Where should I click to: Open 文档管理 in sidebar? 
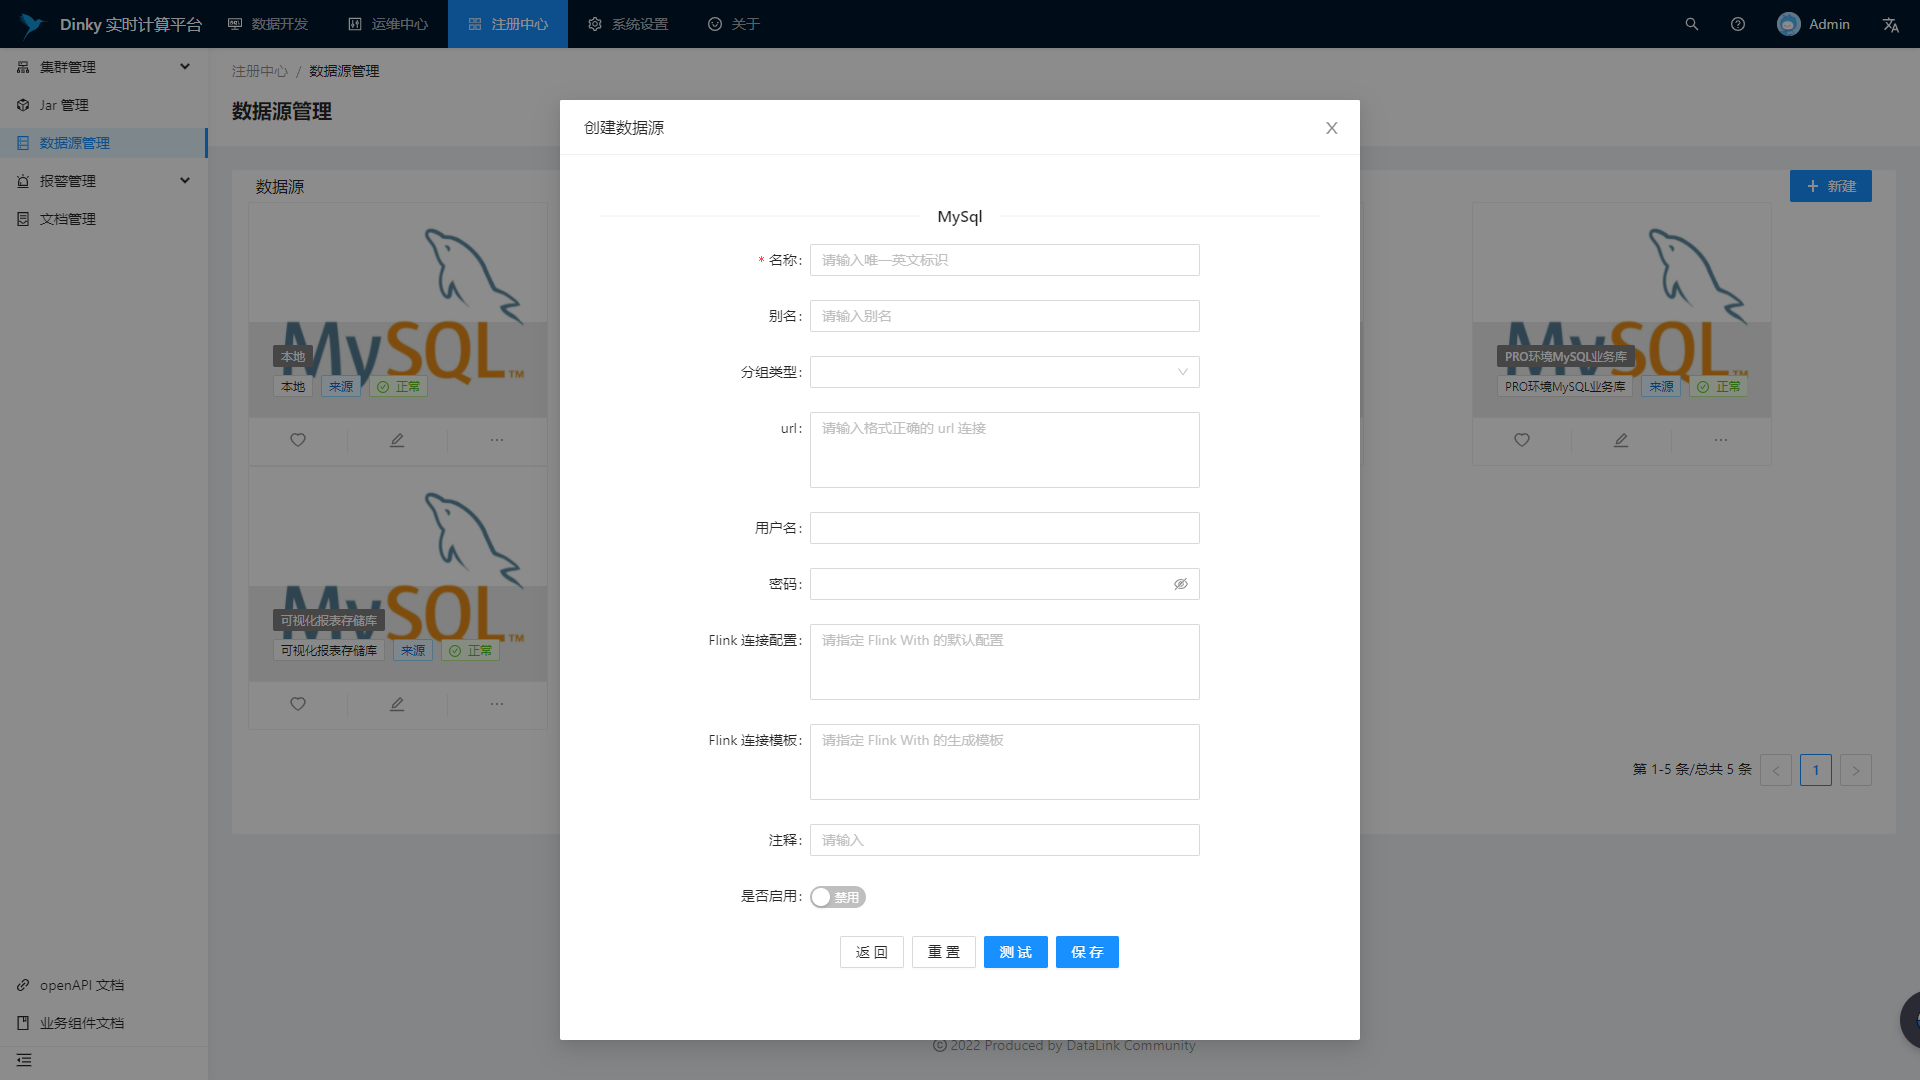104,219
